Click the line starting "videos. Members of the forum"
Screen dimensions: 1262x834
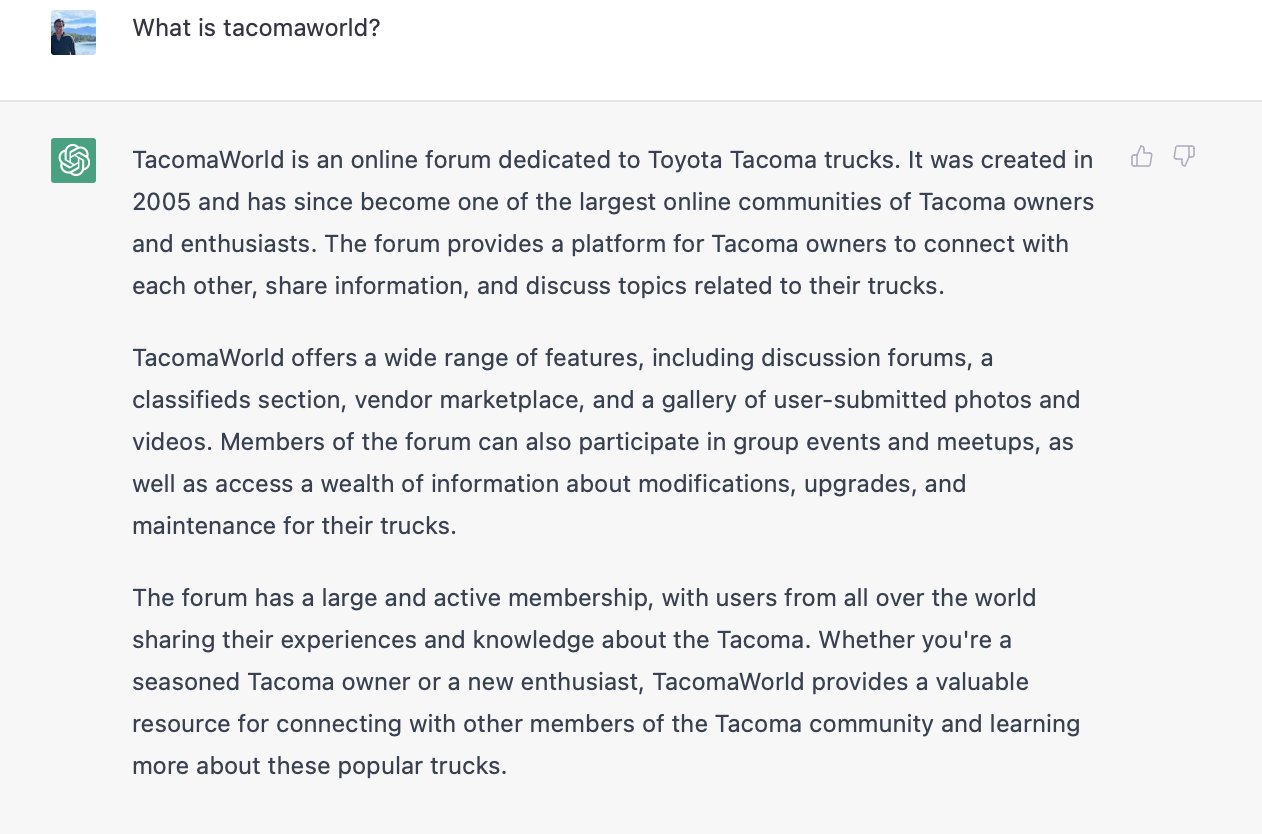603,442
